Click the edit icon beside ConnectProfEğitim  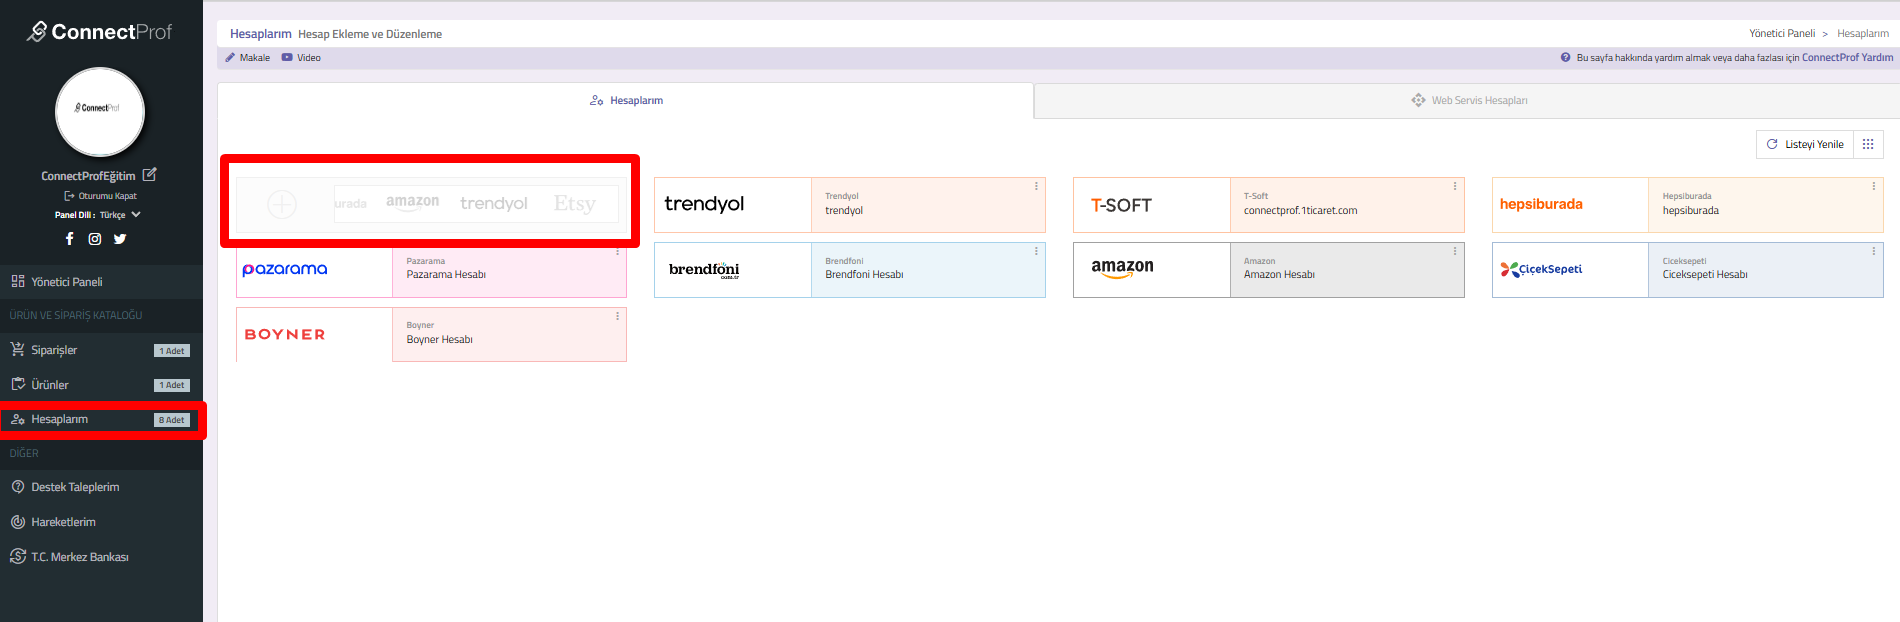(x=149, y=175)
